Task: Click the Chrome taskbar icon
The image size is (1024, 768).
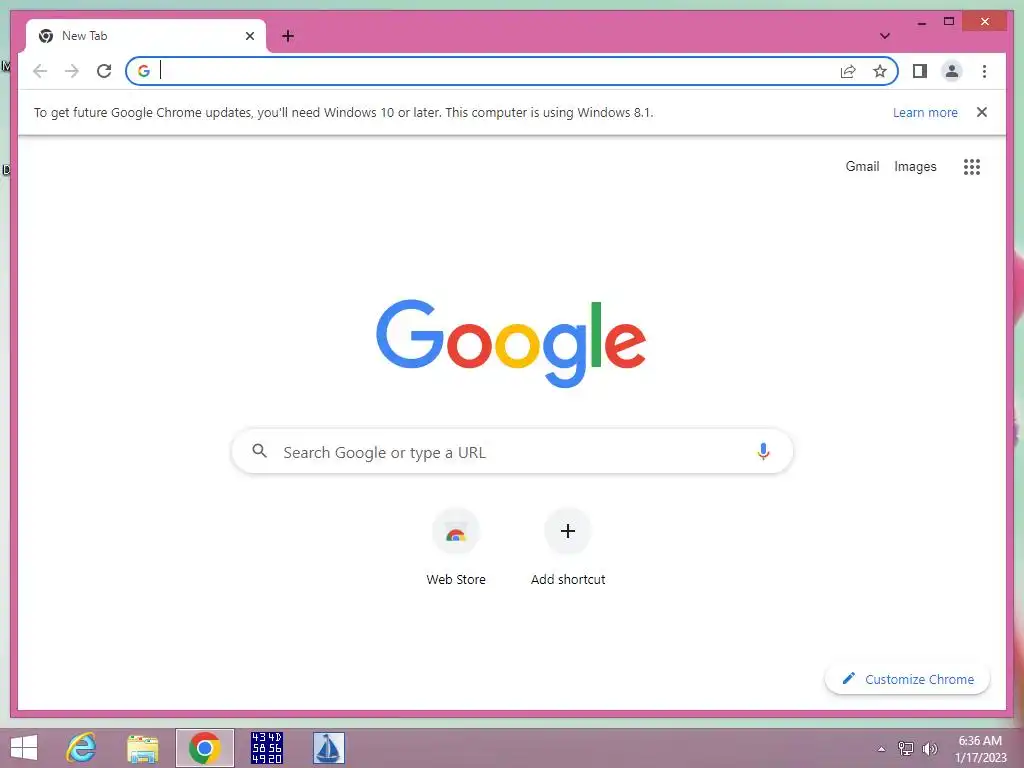Action: 205,748
